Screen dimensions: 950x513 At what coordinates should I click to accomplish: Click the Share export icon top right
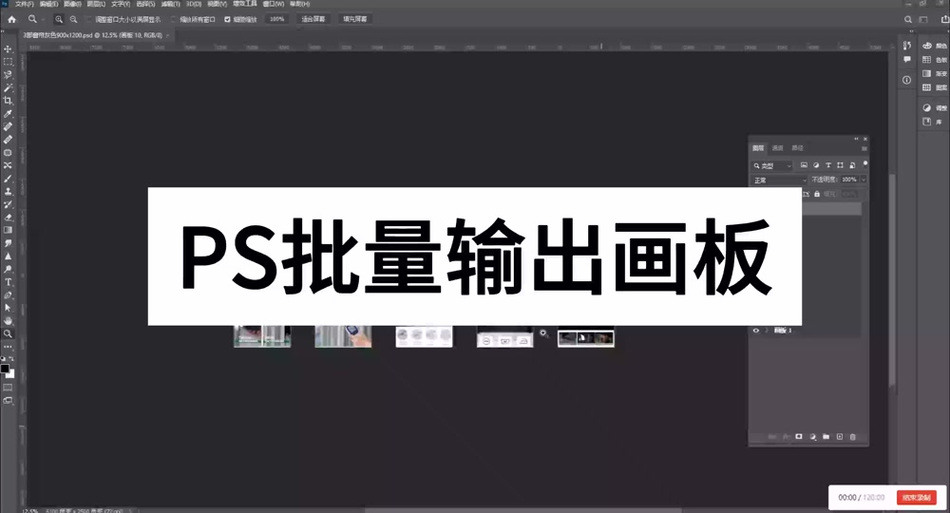[945, 19]
